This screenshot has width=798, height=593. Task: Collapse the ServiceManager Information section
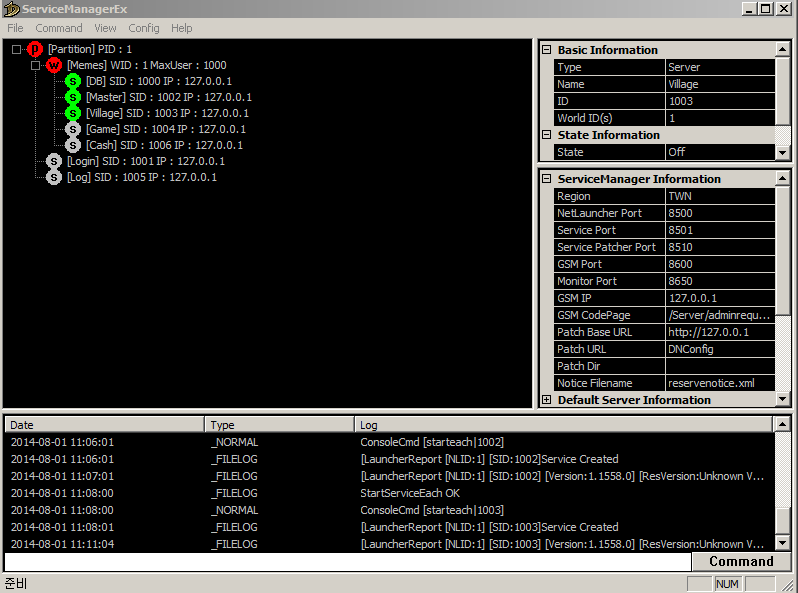pos(547,179)
